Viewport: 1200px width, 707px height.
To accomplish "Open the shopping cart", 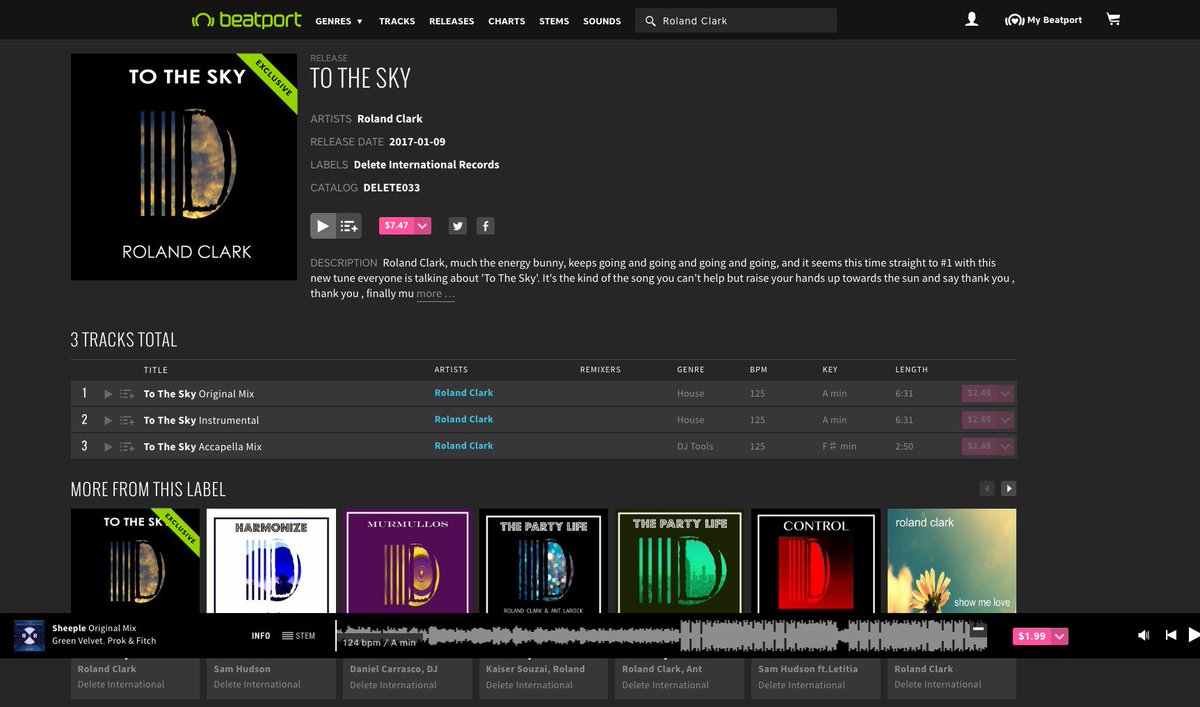I will (x=1113, y=20).
